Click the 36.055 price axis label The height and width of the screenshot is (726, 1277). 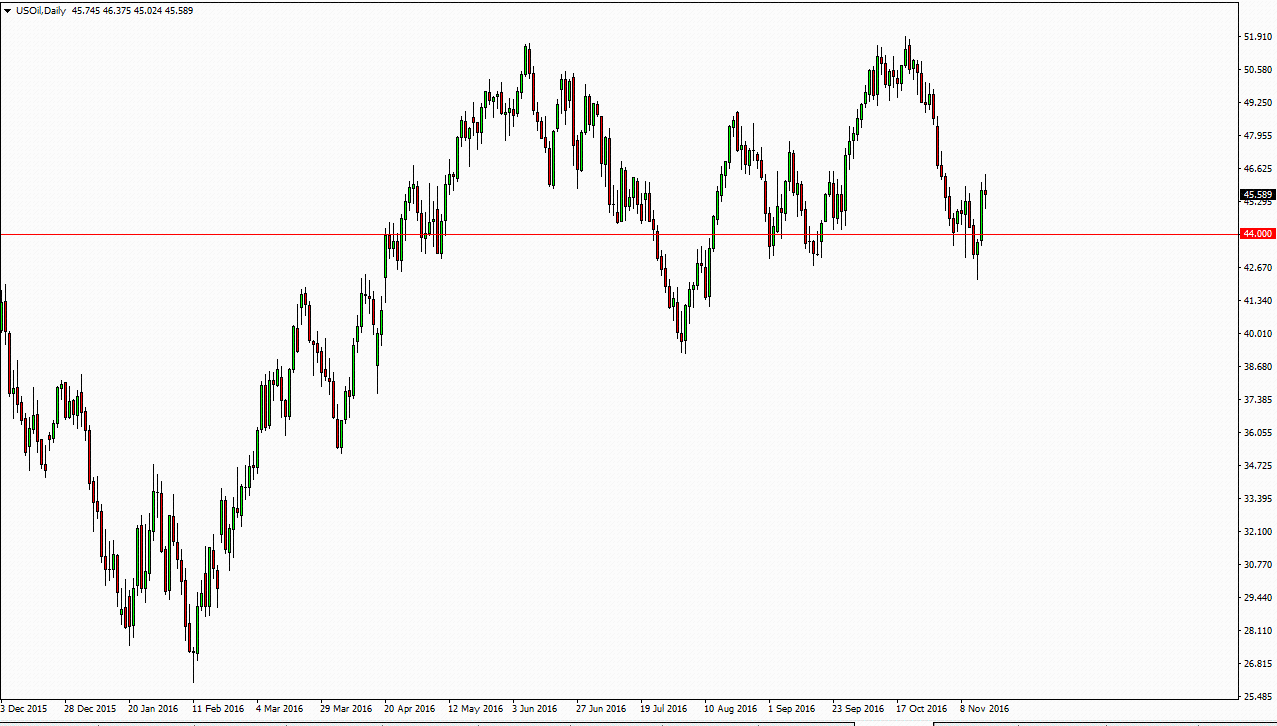(1257, 433)
